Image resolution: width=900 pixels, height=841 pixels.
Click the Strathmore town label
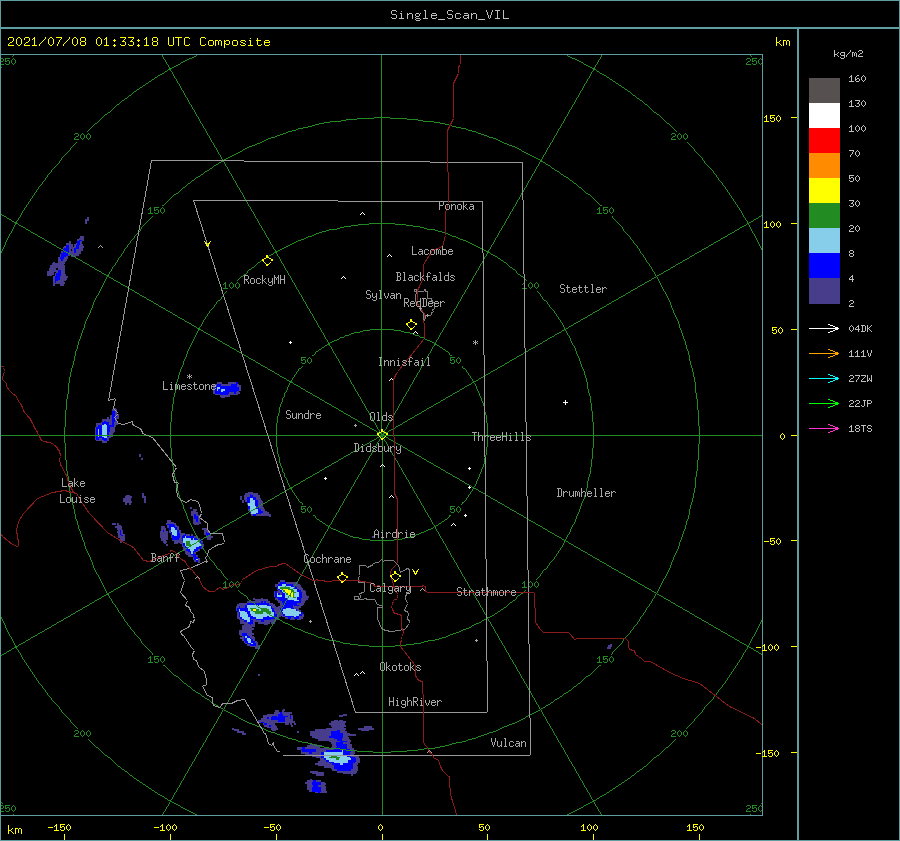[486, 592]
